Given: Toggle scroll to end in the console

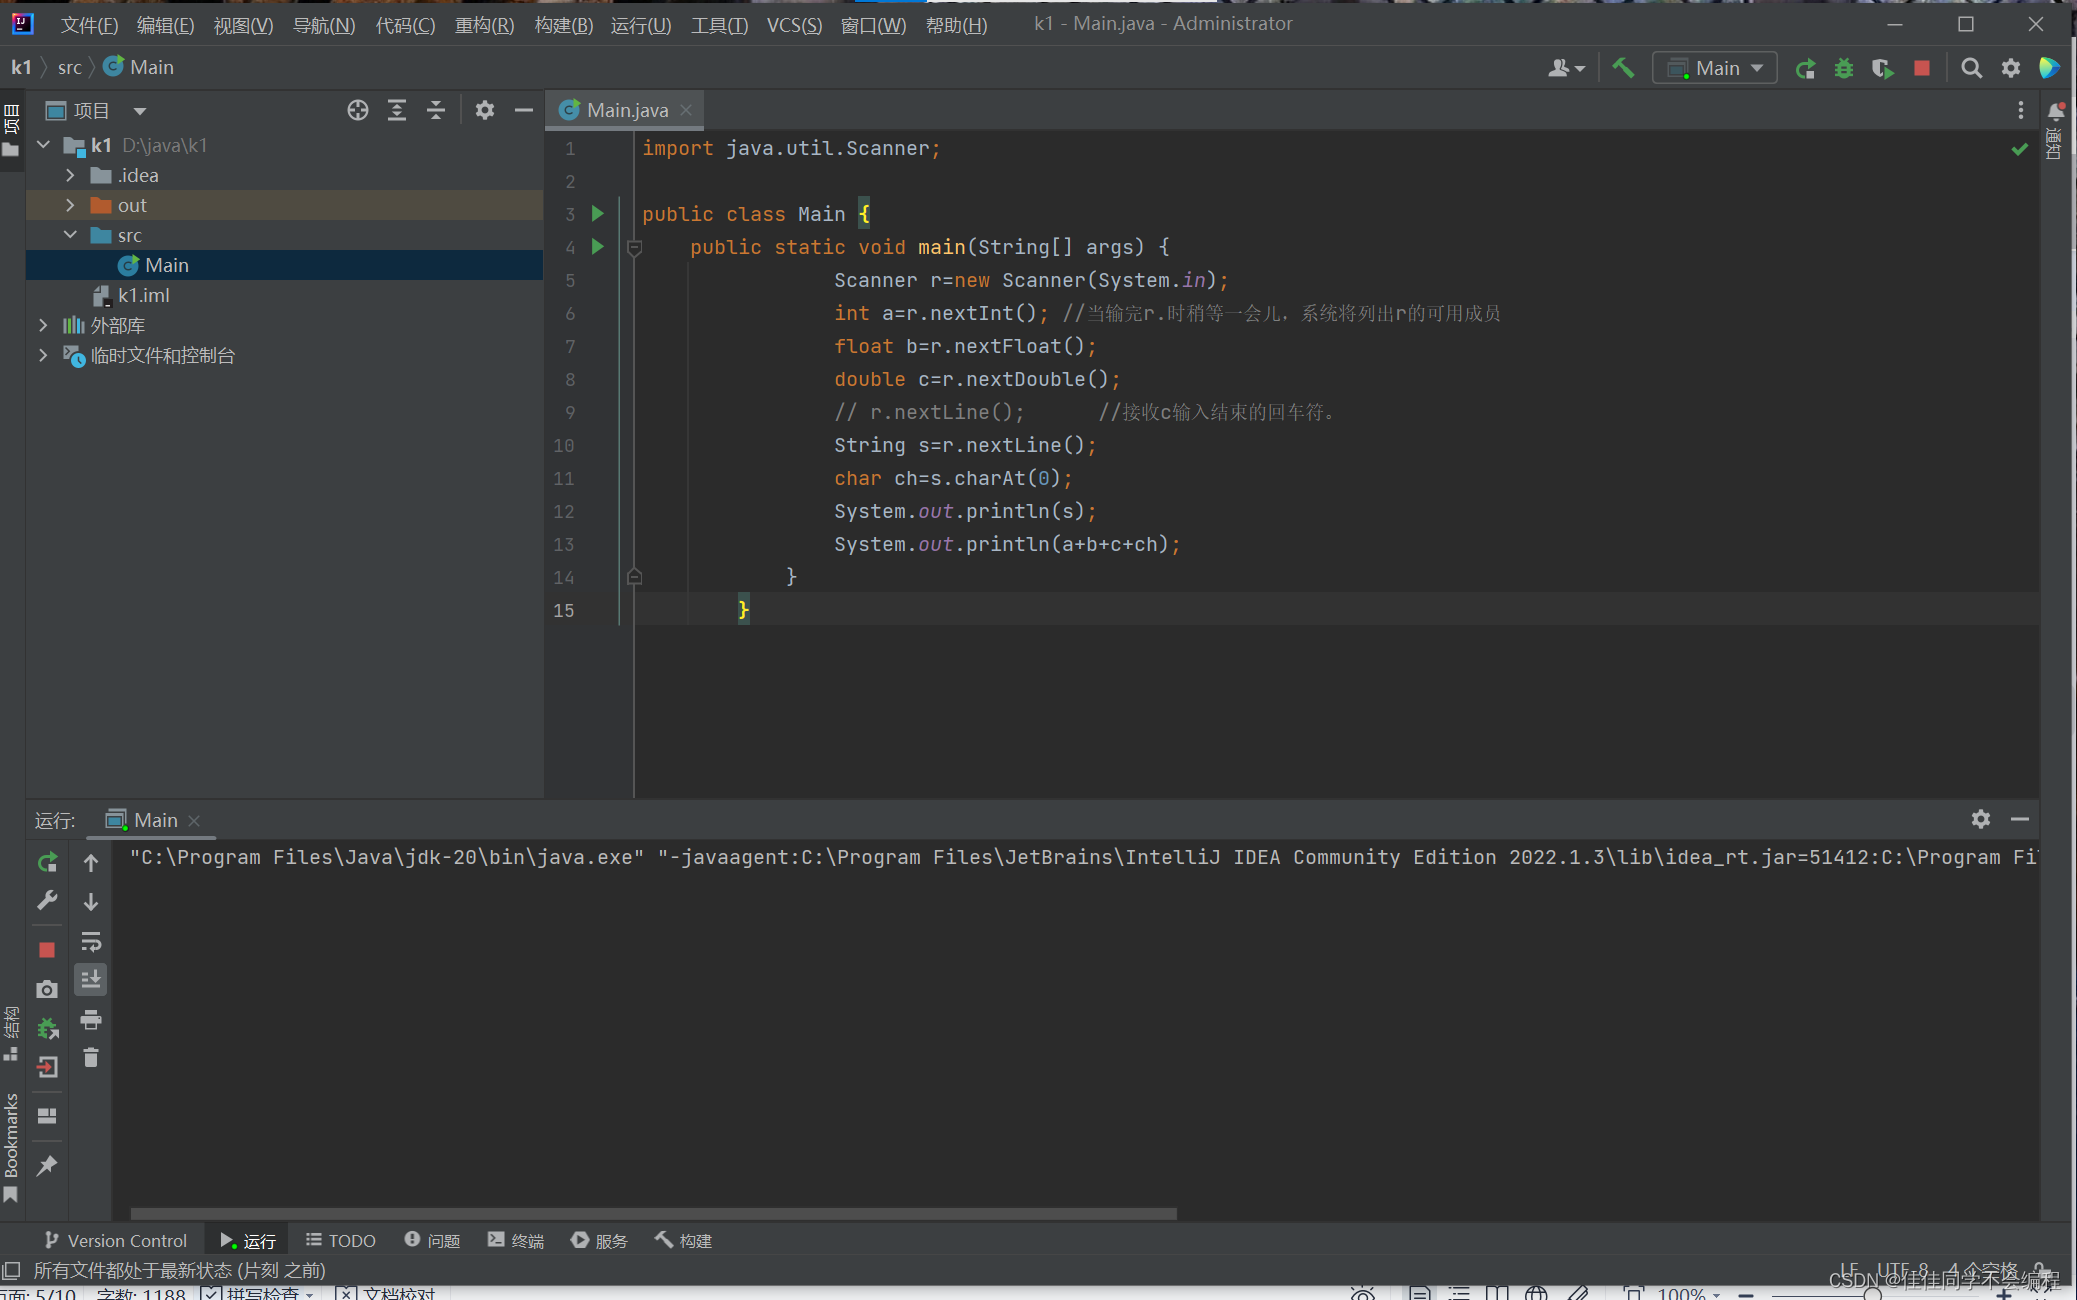Looking at the screenshot, I should (x=91, y=980).
